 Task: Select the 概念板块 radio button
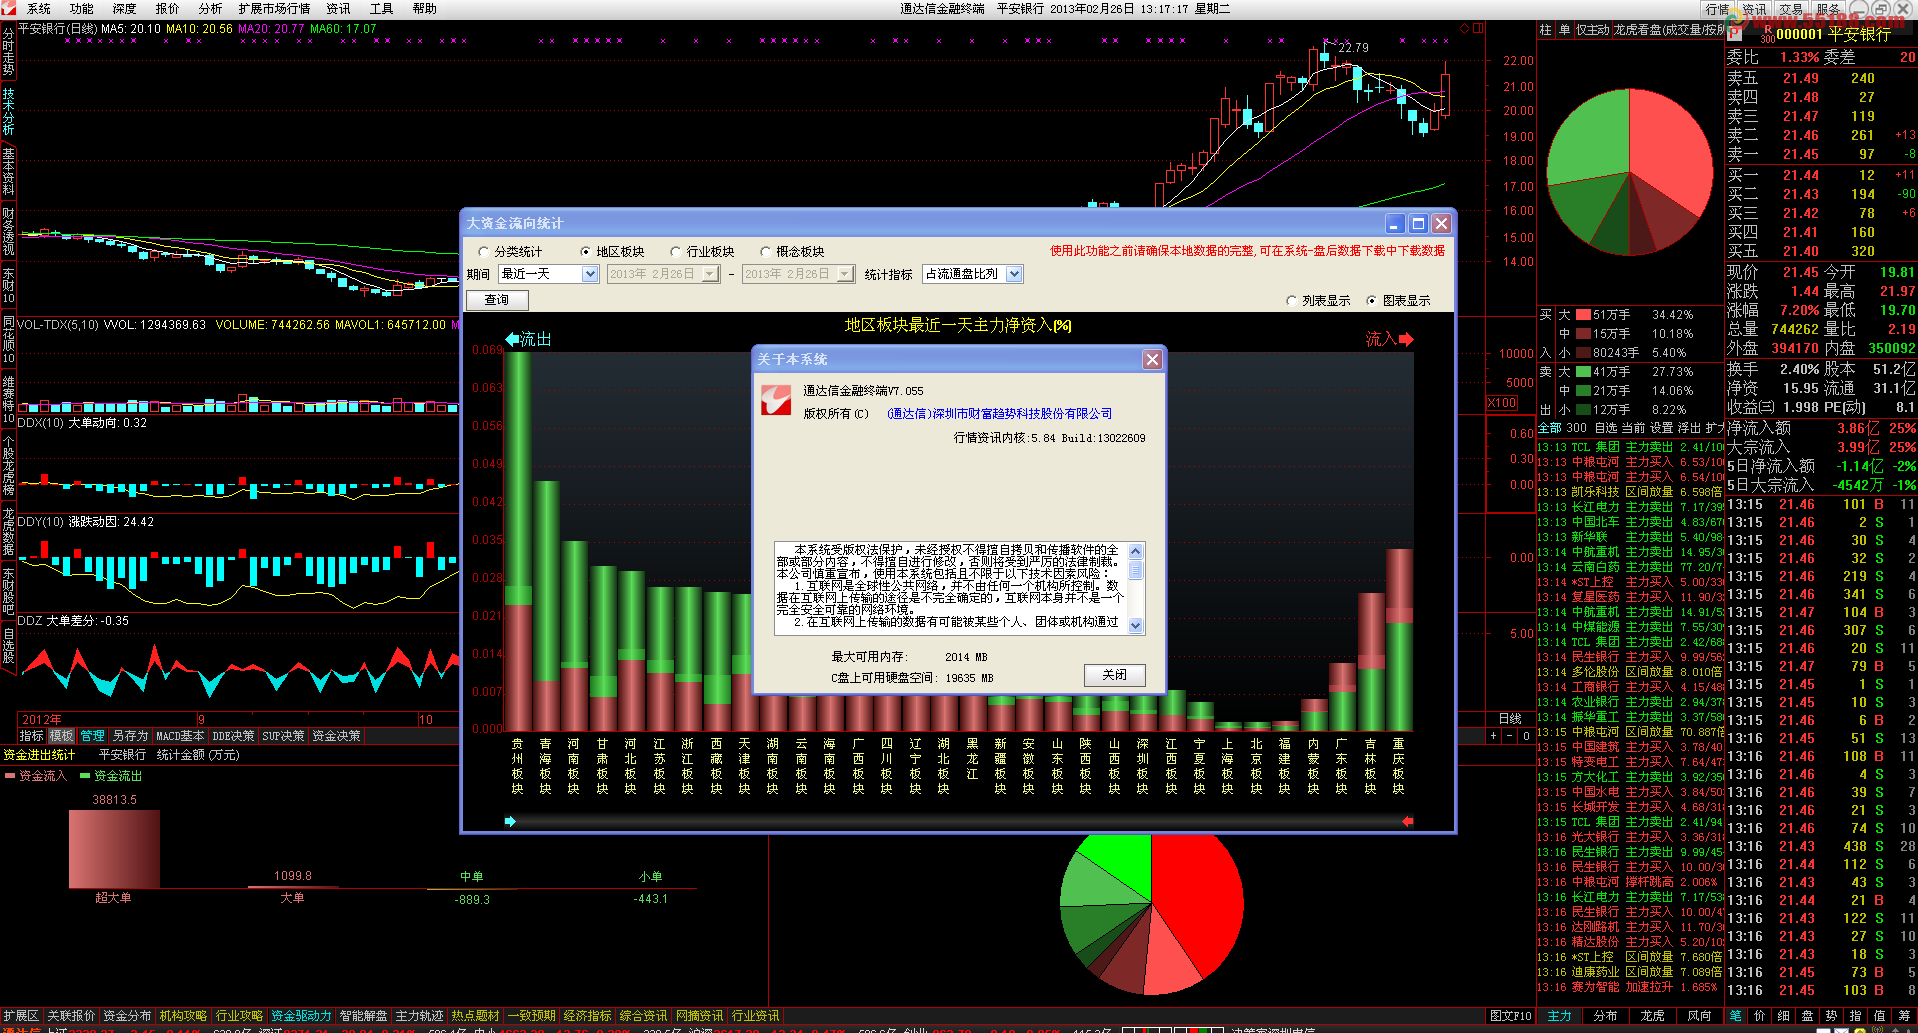[766, 252]
